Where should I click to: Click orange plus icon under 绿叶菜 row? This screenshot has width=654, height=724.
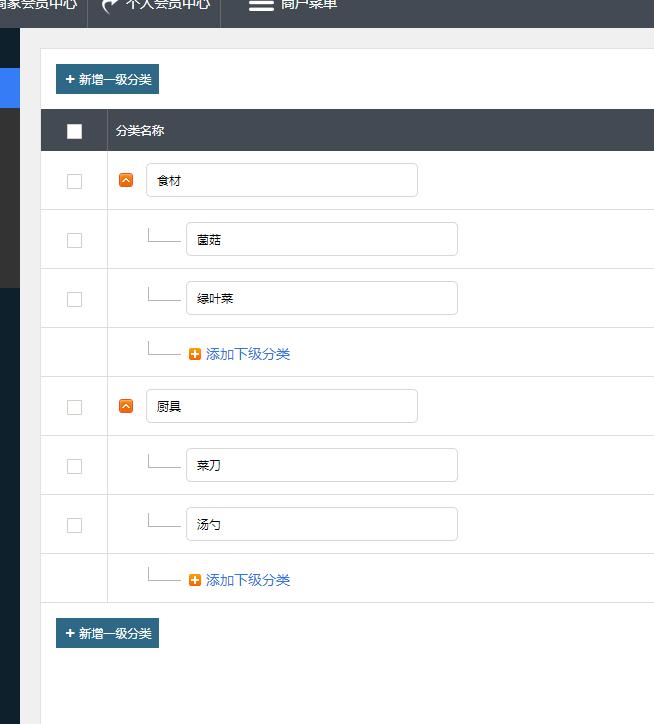coord(195,354)
